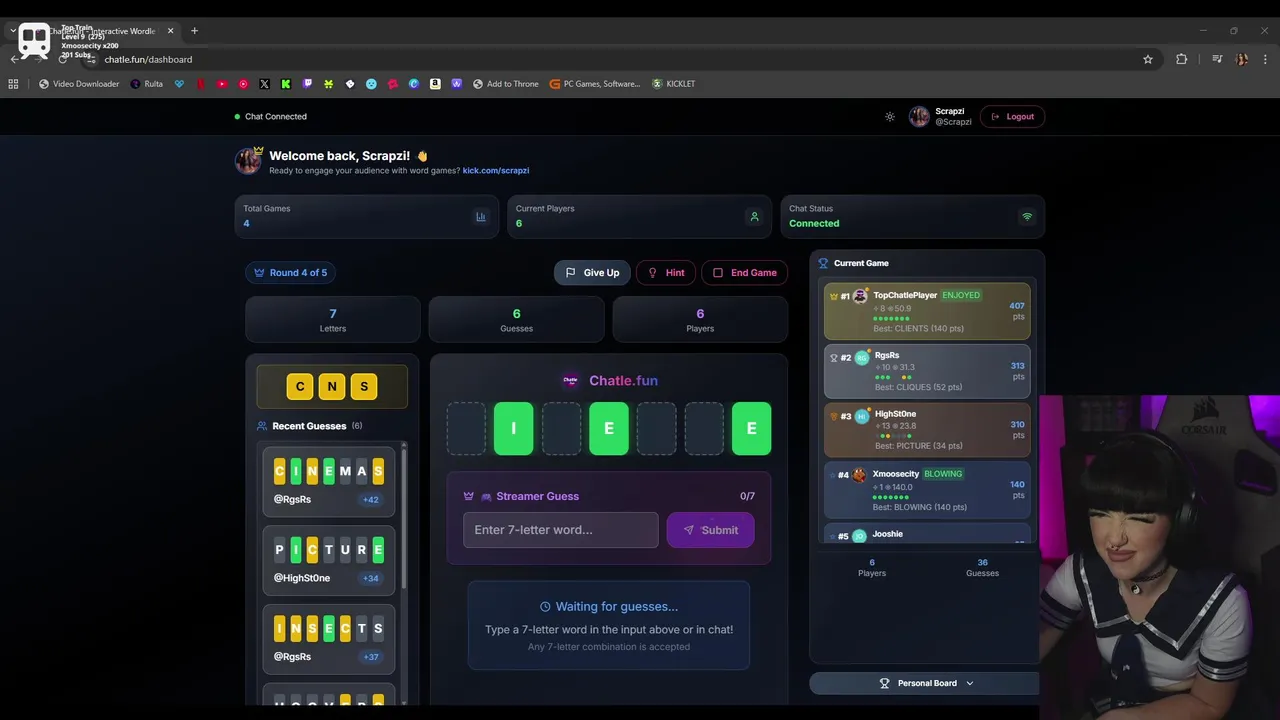Click the Round 4 of 5 badge
Viewport: 1280px width, 720px height.
[x=291, y=272]
